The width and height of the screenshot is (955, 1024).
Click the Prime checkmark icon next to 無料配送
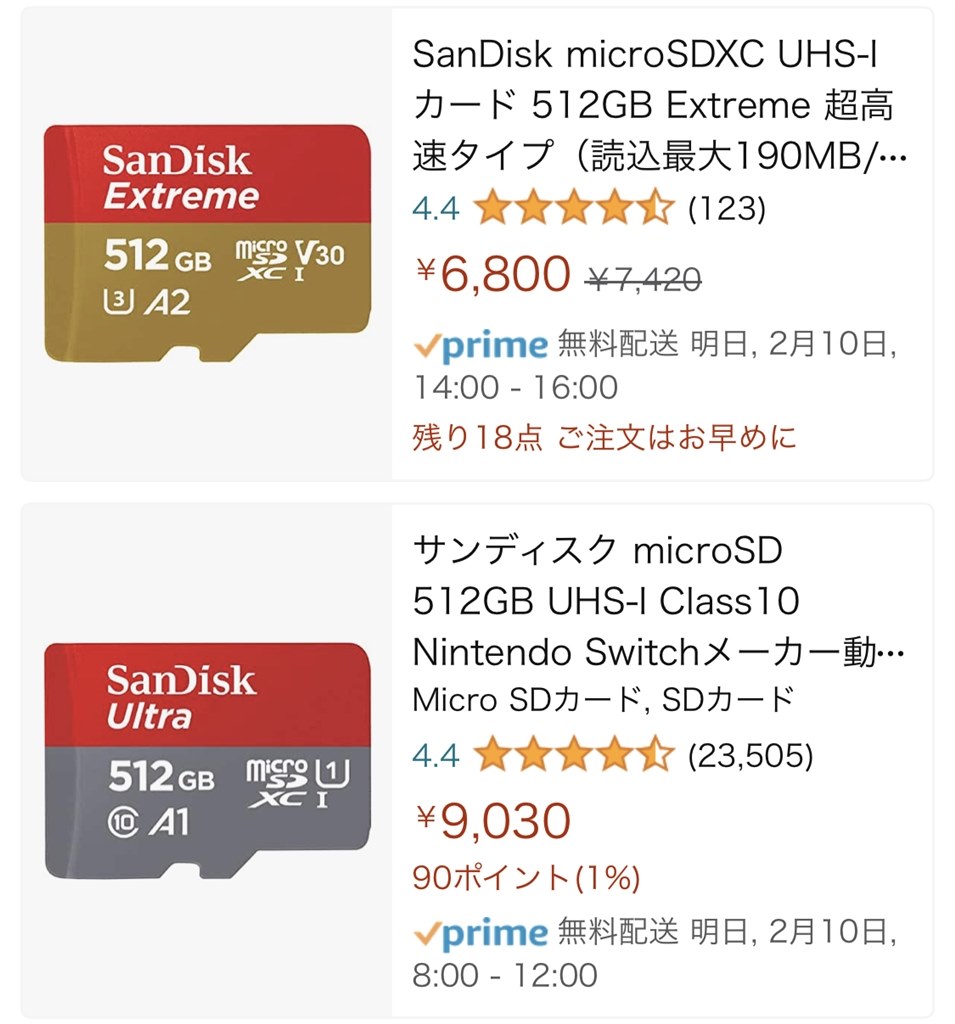(x=426, y=343)
